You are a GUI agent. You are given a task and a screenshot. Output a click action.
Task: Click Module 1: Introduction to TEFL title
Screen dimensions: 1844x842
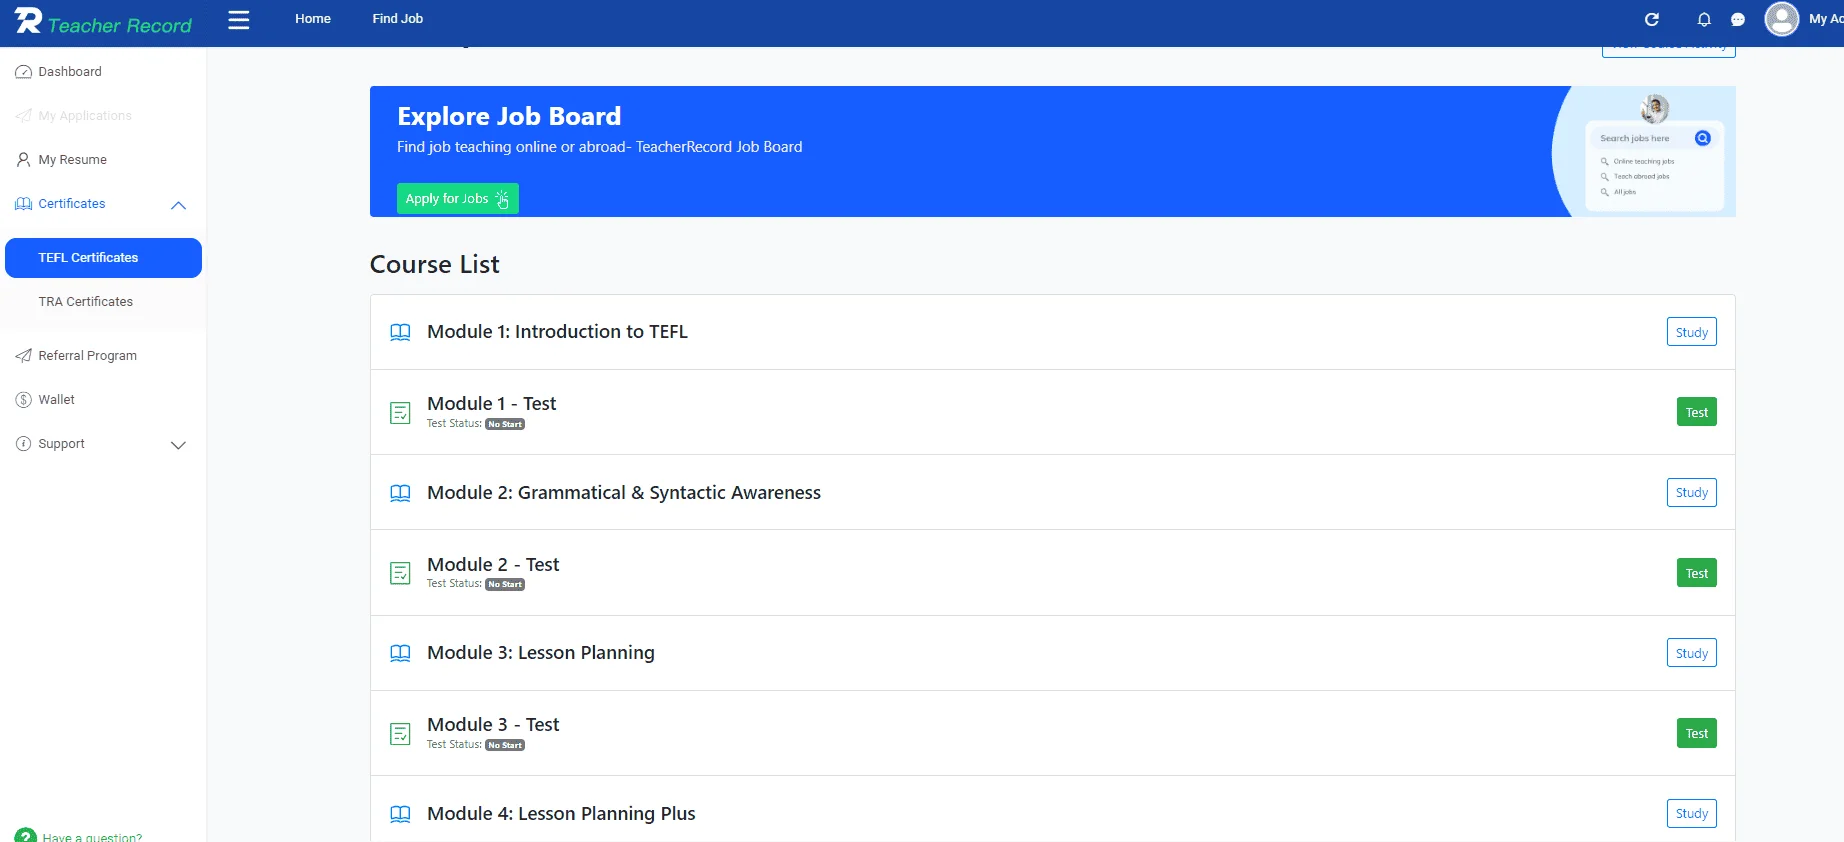557,332
